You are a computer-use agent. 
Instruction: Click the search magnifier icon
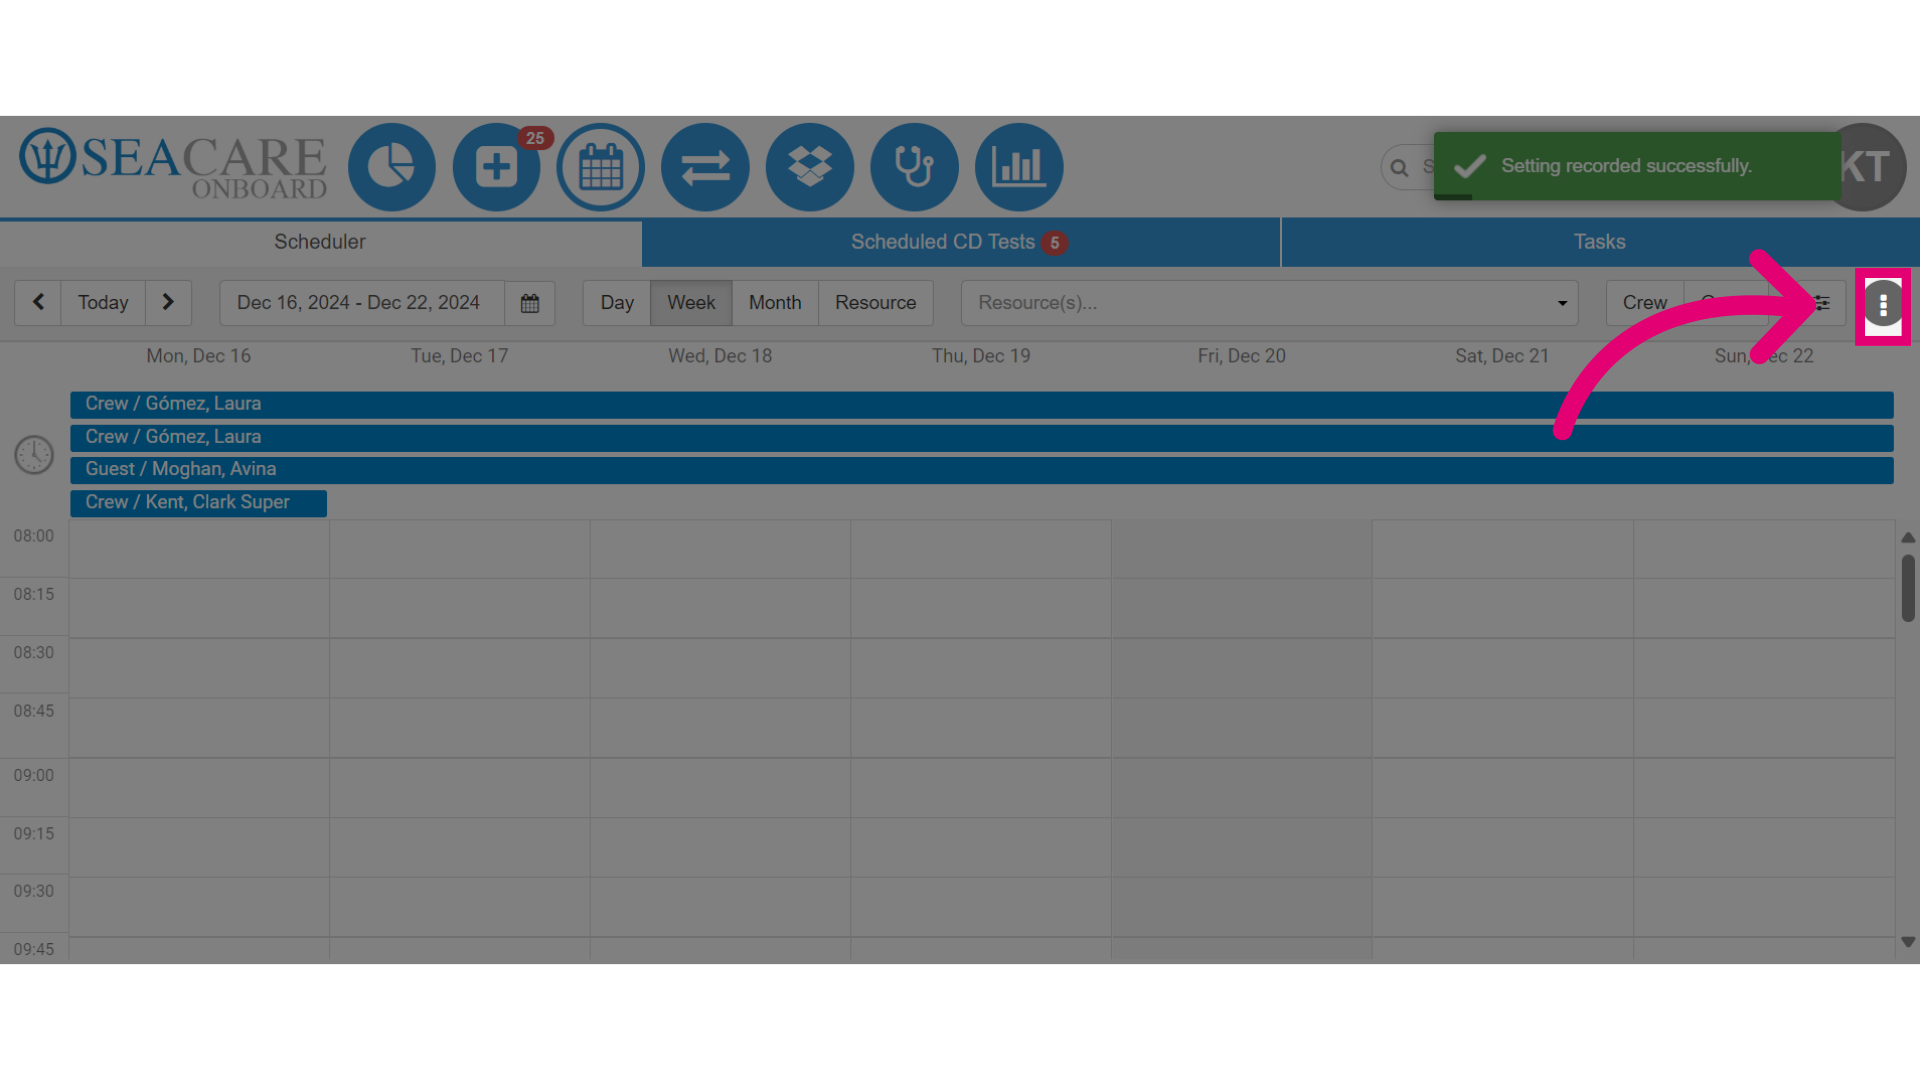point(1399,168)
